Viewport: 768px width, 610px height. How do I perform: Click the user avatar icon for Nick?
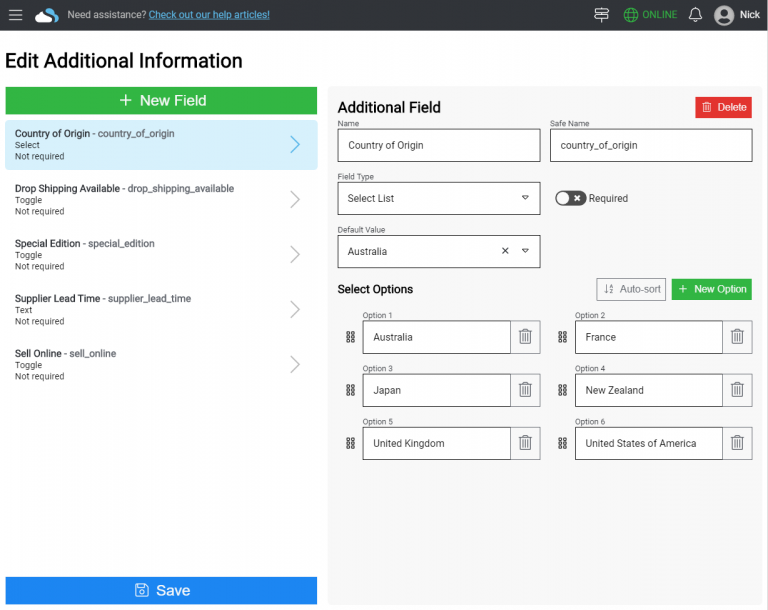click(724, 15)
